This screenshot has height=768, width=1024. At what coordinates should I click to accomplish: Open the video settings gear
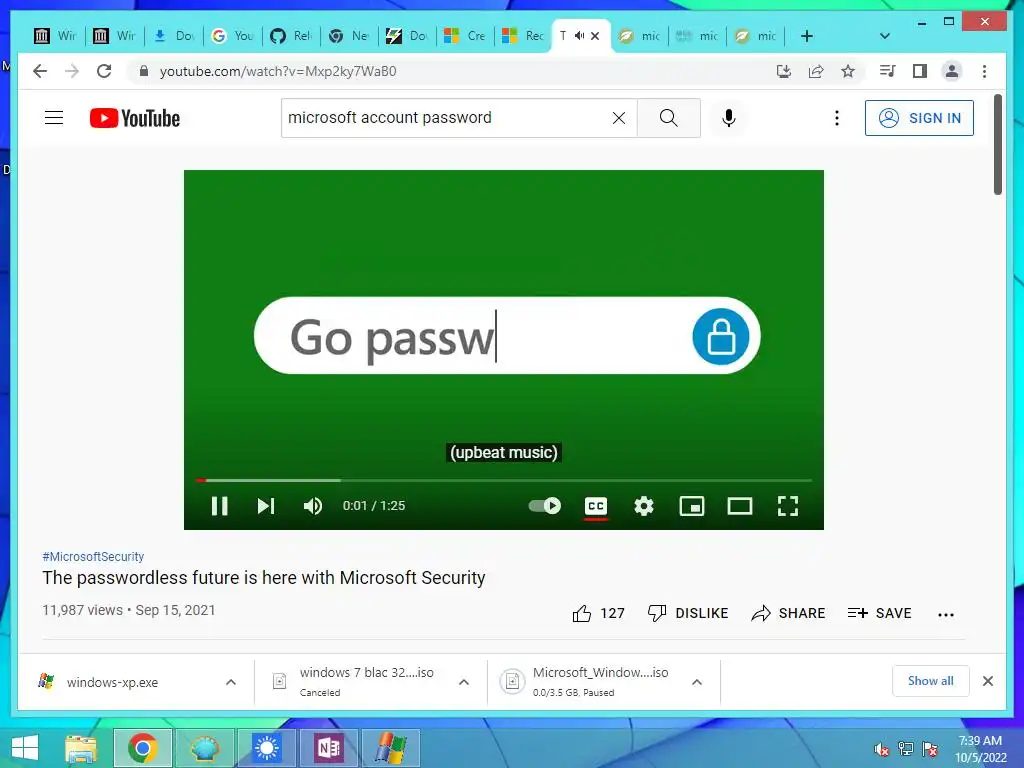point(644,506)
